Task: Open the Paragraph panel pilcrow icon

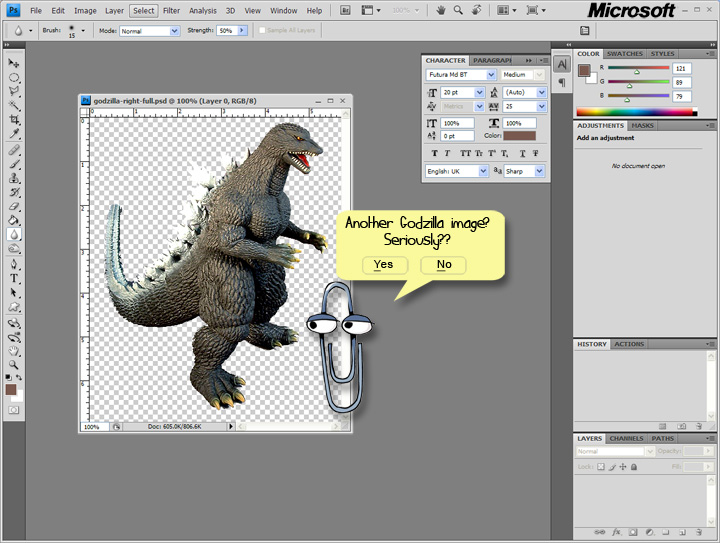Action: click(562, 83)
